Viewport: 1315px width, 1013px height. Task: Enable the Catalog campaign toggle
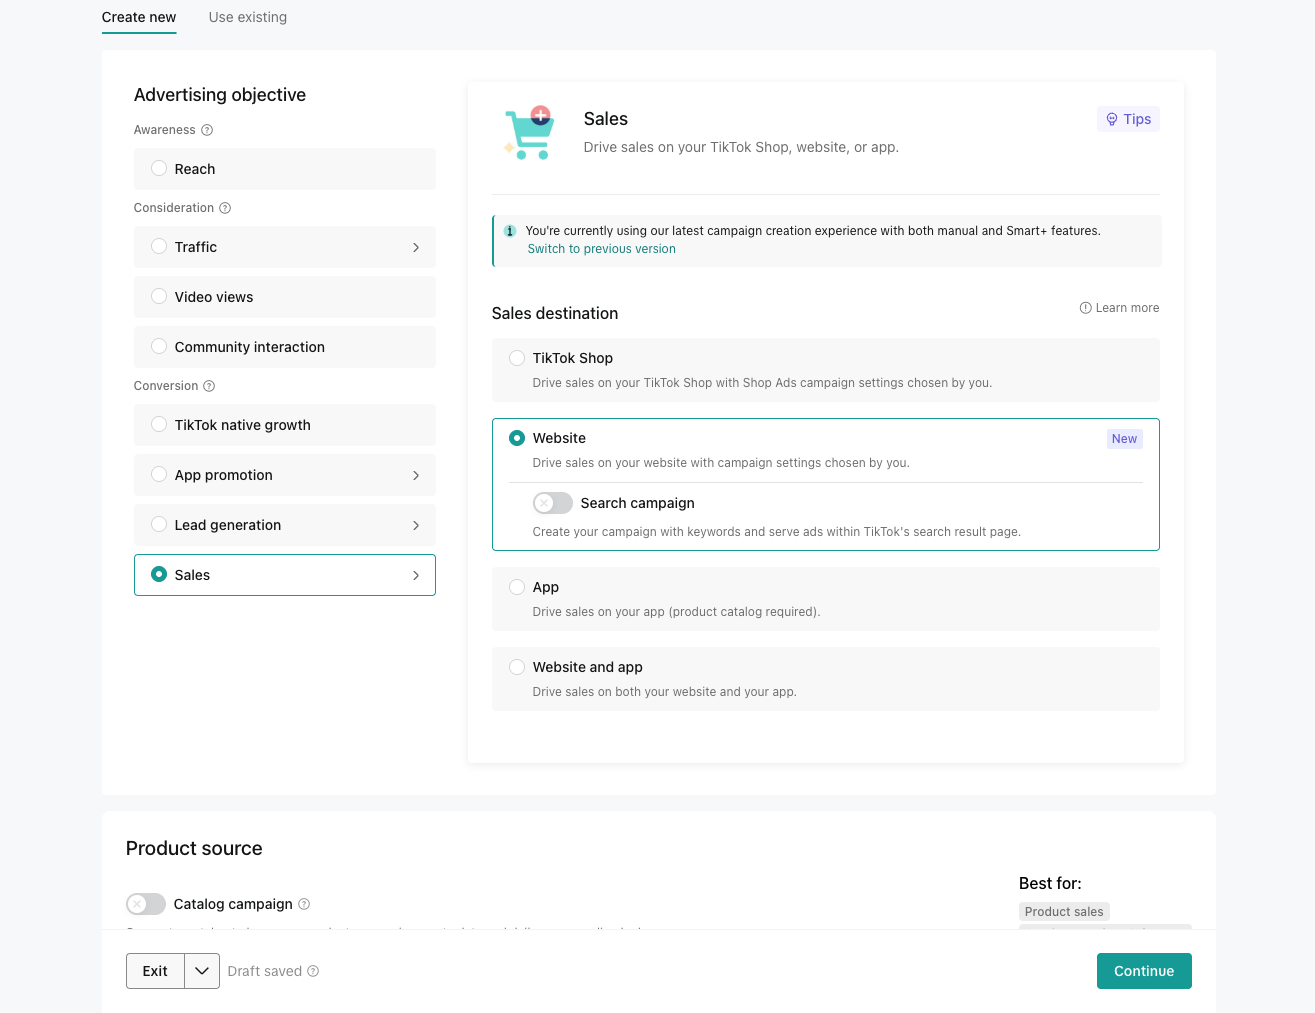point(146,904)
